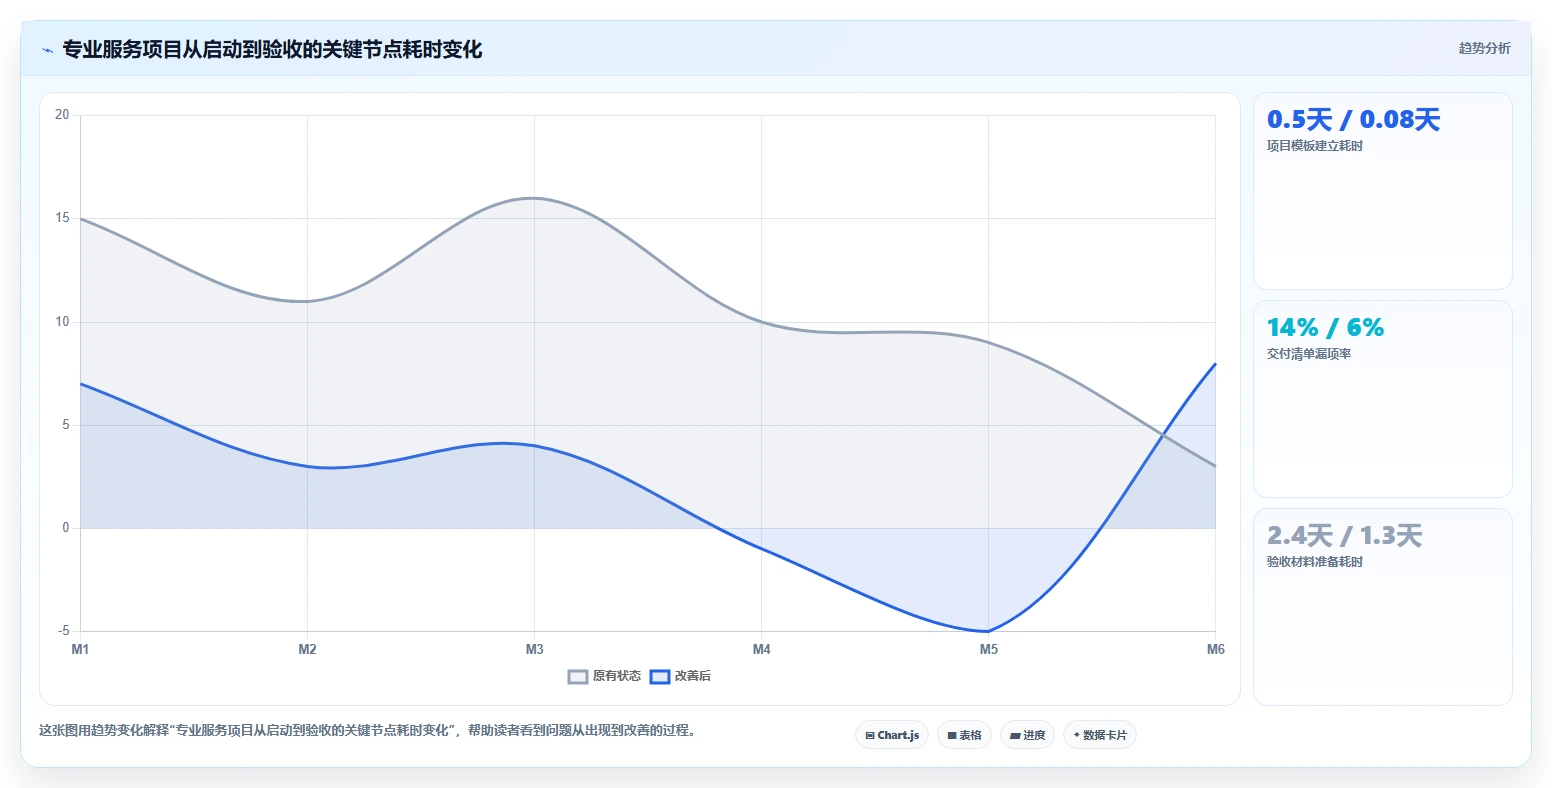
Task: Click the gray 原有状态 legend color box
Action: point(578,676)
